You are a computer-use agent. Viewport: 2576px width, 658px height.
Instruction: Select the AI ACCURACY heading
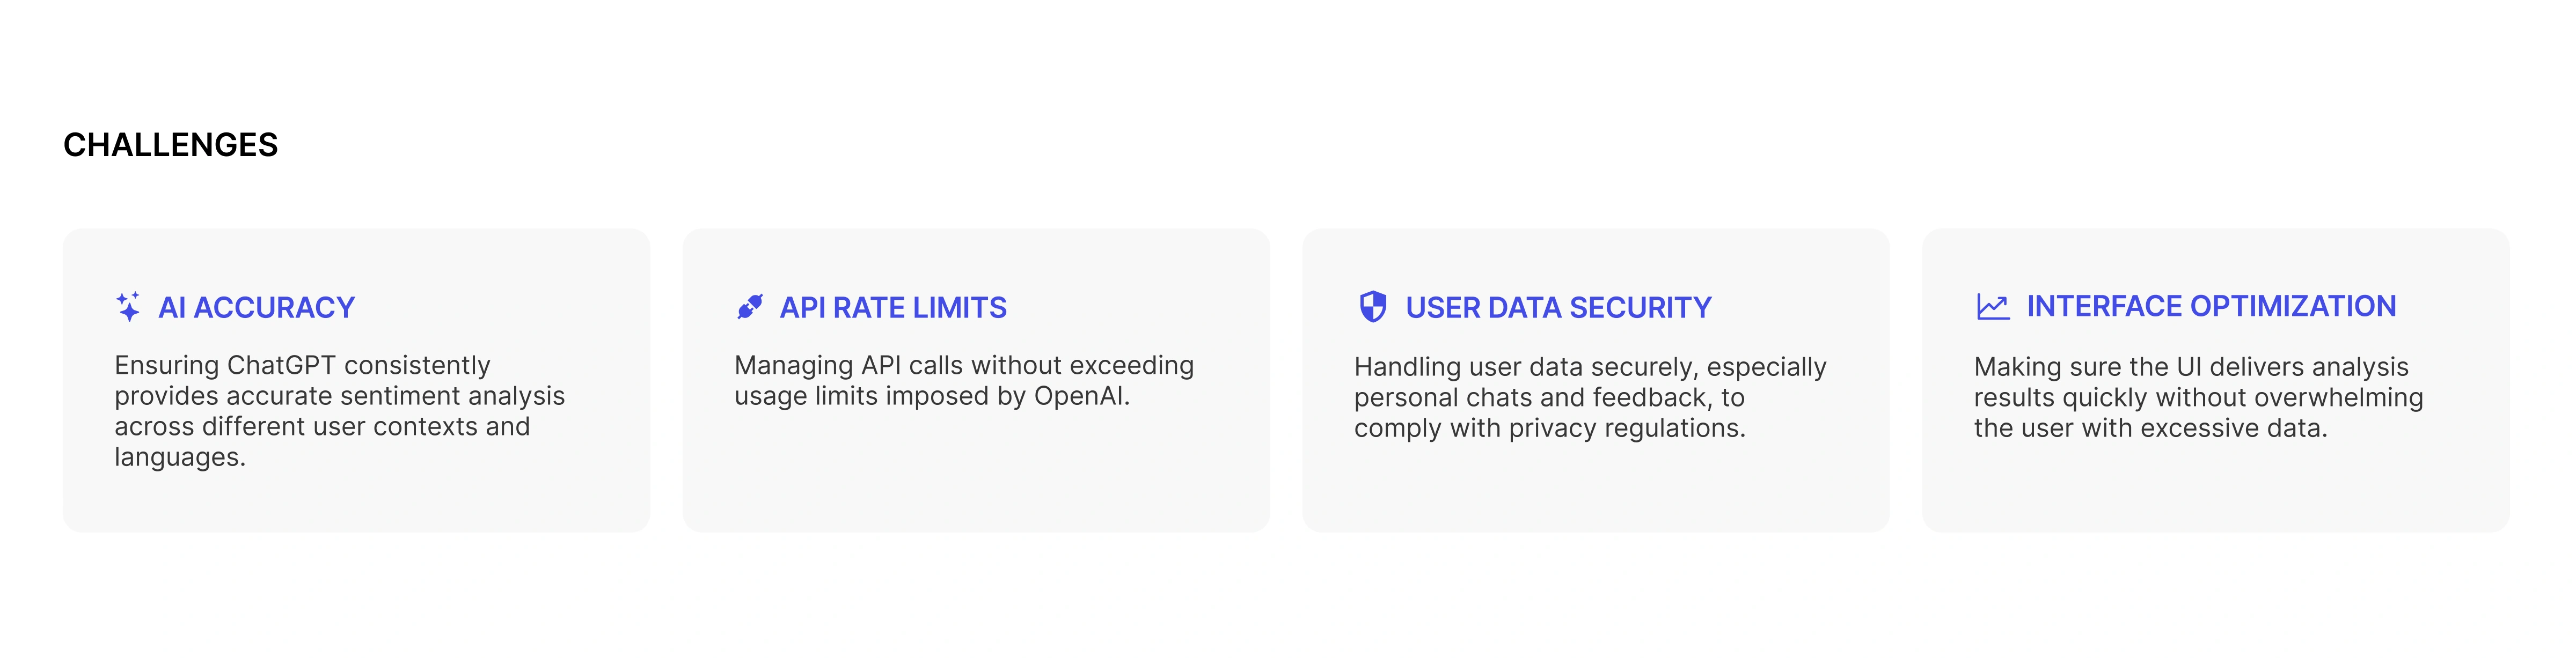[x=257, y=307]
